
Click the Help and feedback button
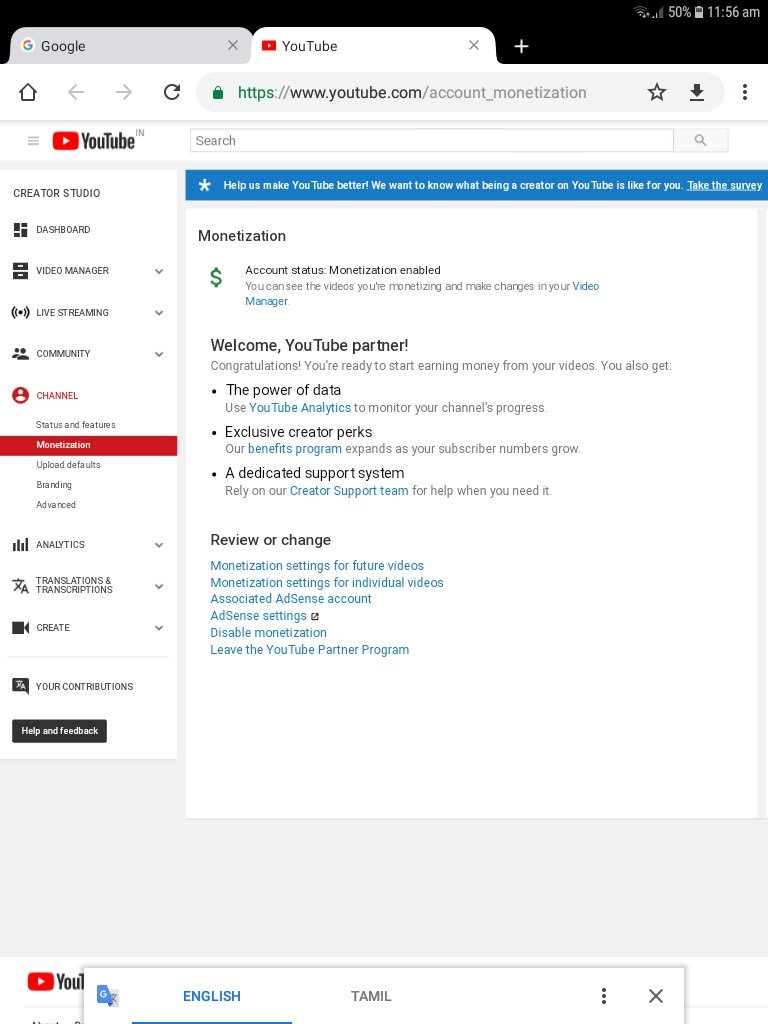(x=59, y=731)
